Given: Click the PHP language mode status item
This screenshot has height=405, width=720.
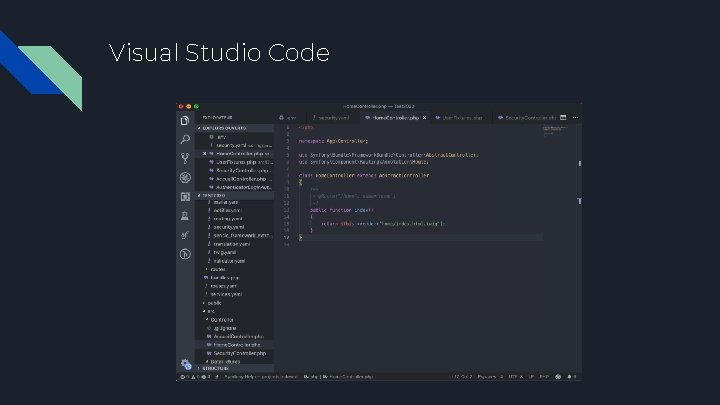Looking at the screenshot, I should [x=544, y=377].
